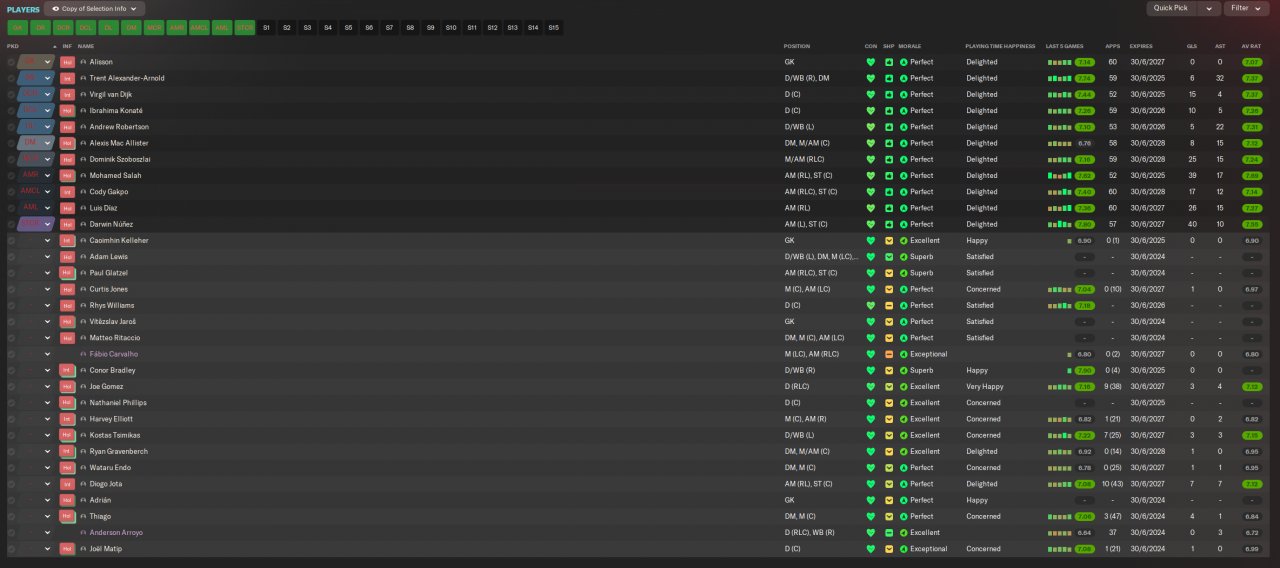Select the STCR position tab
The image size is (1280, 568).
245,28
